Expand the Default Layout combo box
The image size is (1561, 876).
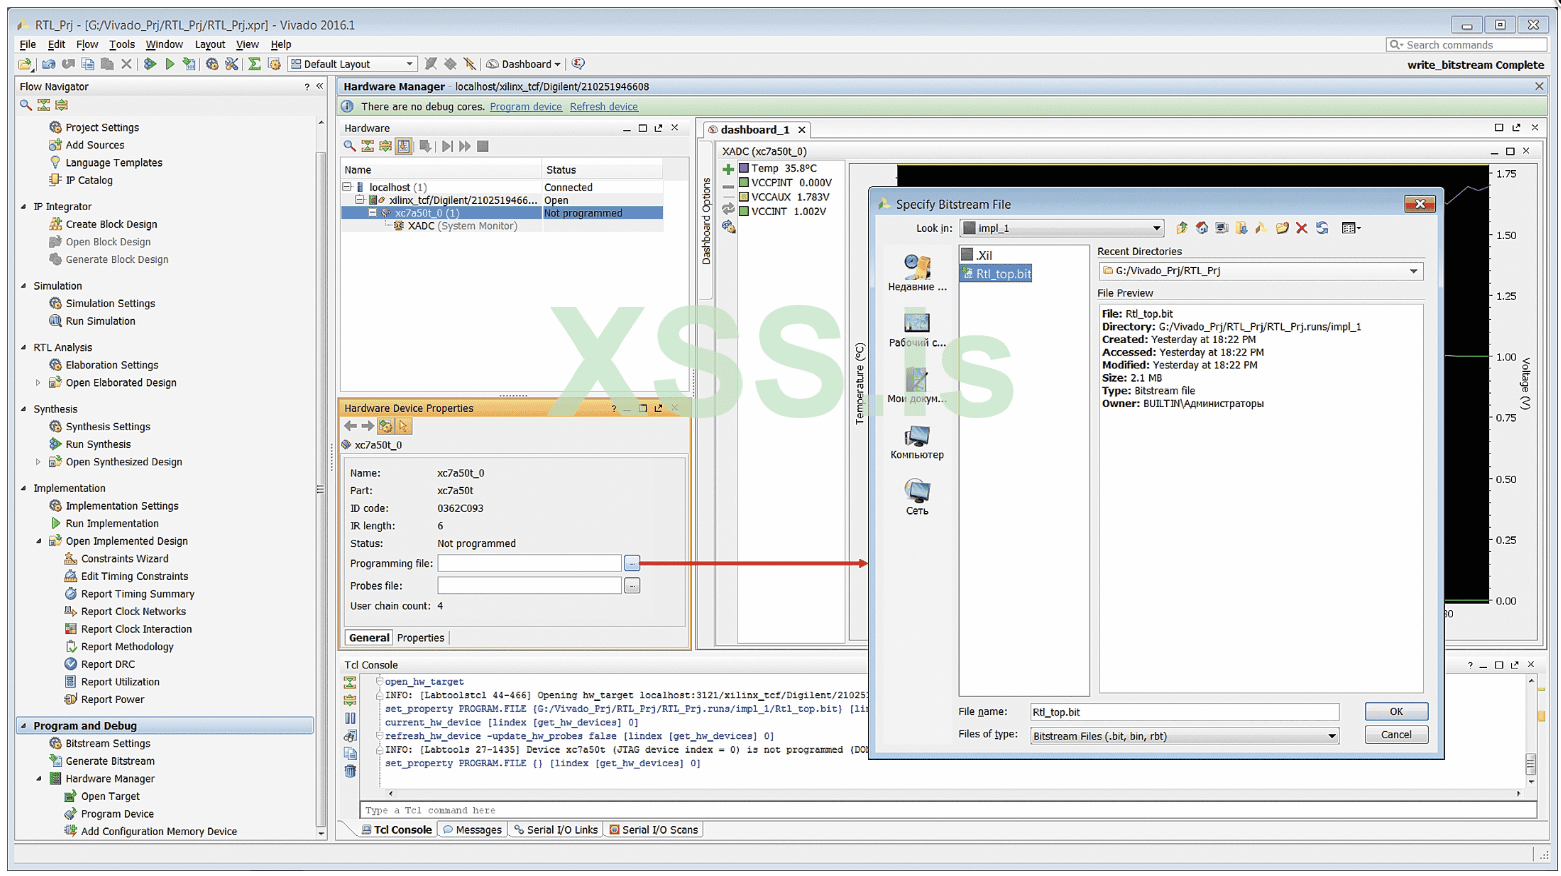[409, 64]
